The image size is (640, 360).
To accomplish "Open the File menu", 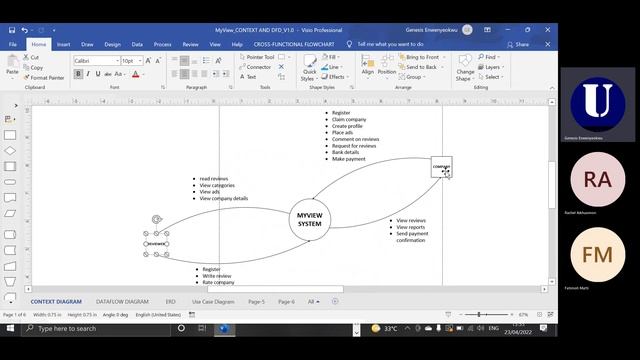I will [x=13, y=44].
